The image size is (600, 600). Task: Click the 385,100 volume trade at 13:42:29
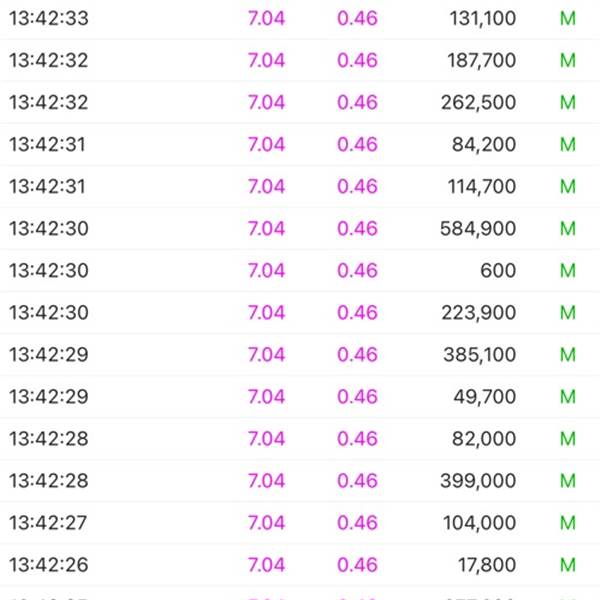(x=300, y=355)
